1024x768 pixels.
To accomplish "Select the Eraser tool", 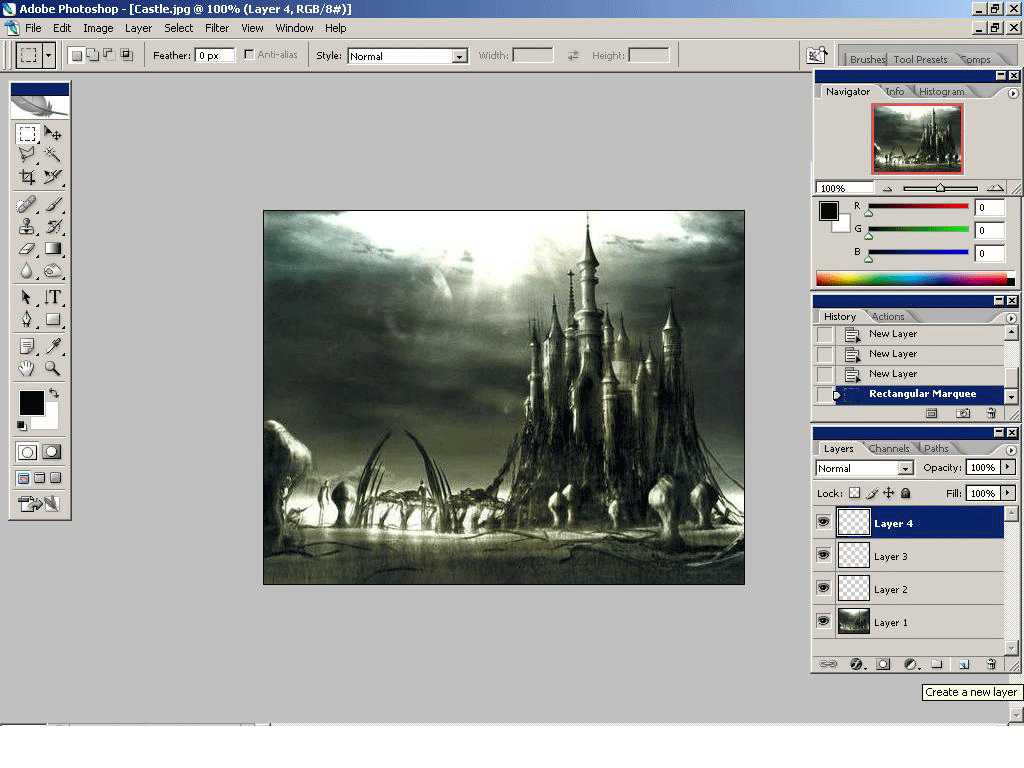I will [x=27, y=248].
